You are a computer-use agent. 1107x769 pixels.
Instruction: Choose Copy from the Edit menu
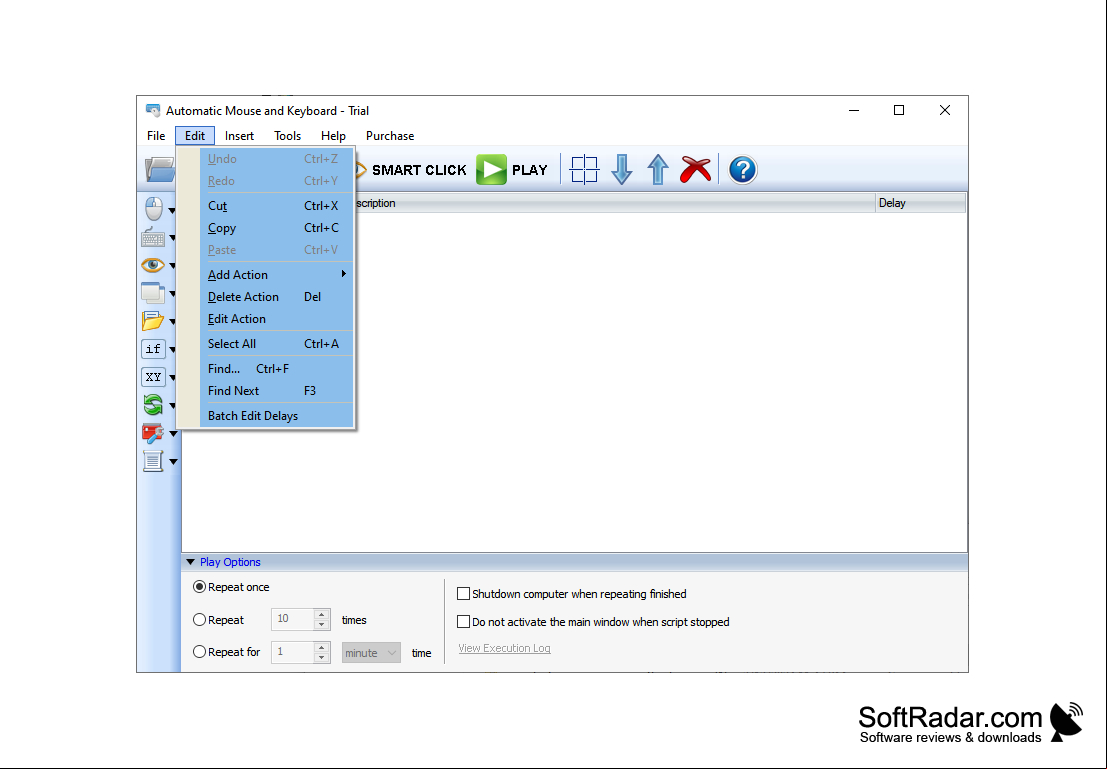[276, 228]
